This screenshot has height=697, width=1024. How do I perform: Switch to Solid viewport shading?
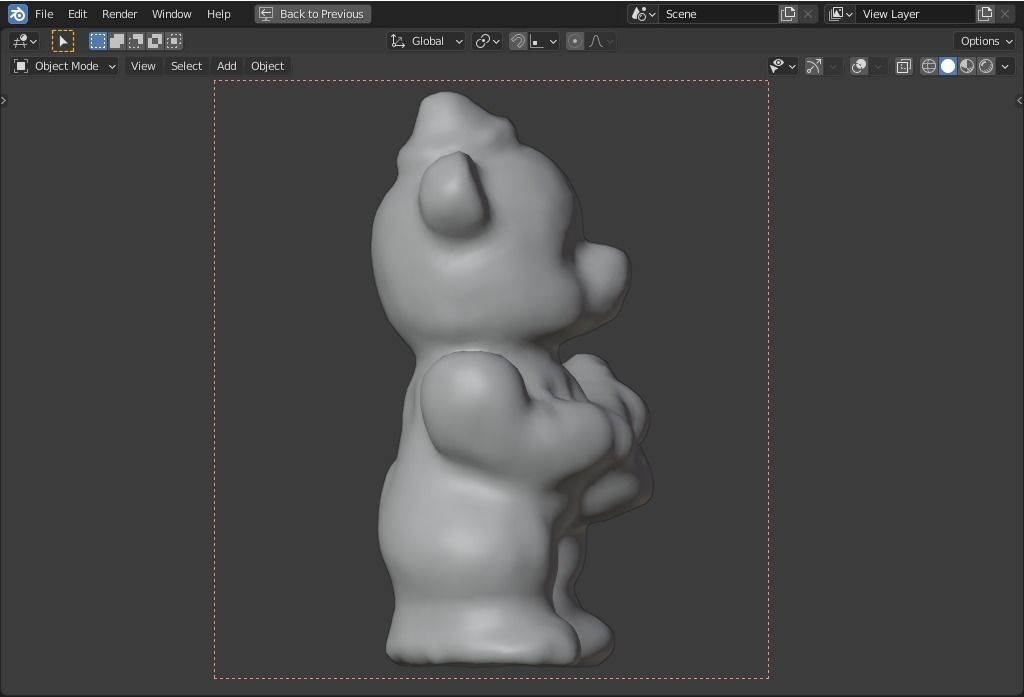pyautogui.click(x=948, y=66)
